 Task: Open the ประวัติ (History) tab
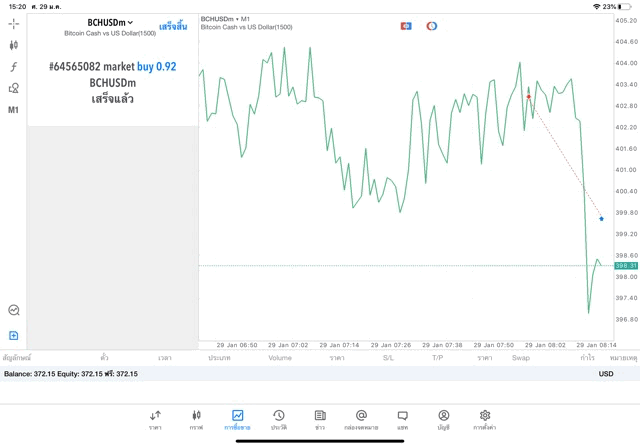(279, 420)
